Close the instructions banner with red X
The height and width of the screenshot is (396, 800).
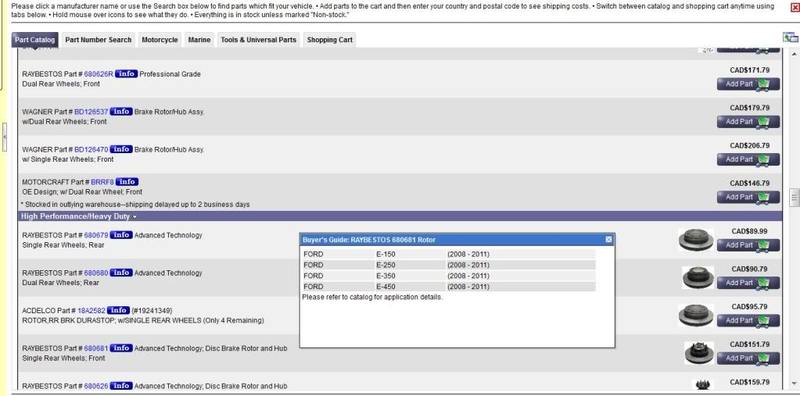[x=794, y=7]
